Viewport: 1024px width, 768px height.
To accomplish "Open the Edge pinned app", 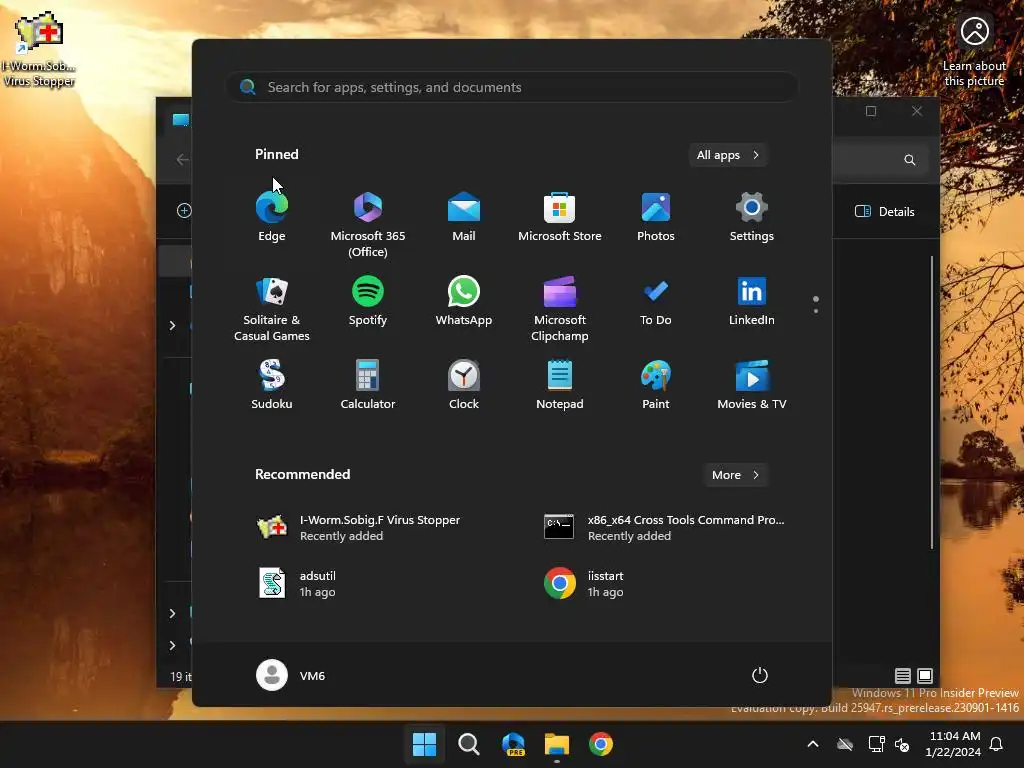I will tap(272, 217).
